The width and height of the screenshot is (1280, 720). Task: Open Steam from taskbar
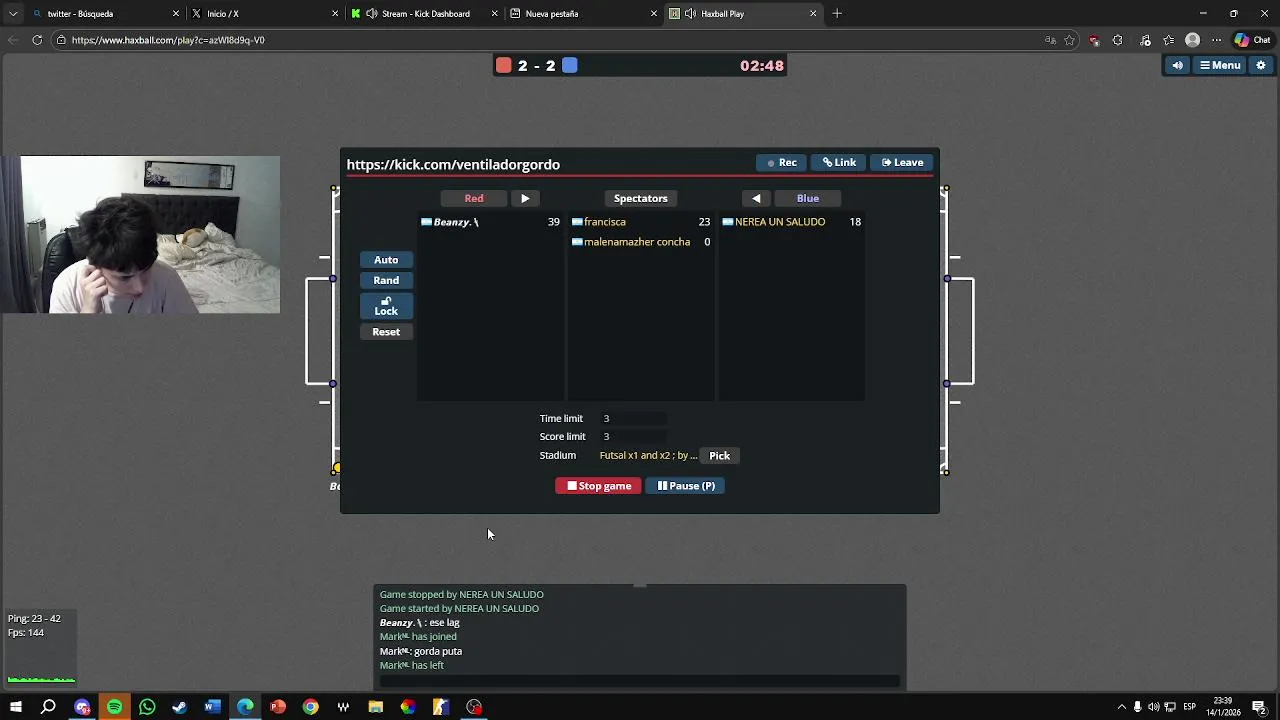click(180, 707)
